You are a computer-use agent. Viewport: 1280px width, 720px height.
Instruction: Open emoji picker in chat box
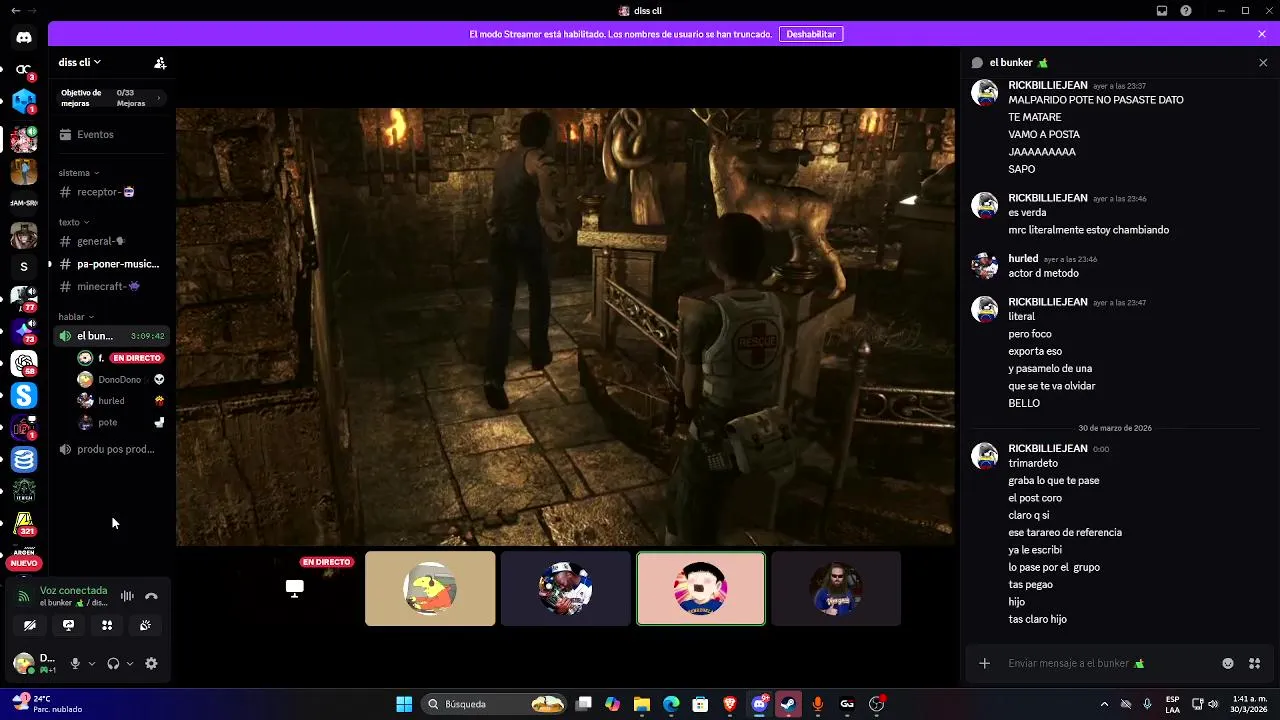pos(1228,663)
